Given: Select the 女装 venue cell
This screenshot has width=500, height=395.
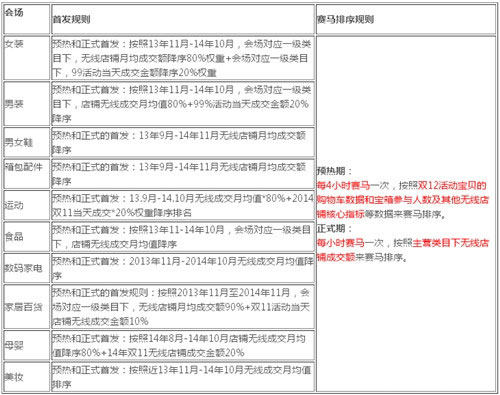Looking at the screenshot, I should [27, 58].
